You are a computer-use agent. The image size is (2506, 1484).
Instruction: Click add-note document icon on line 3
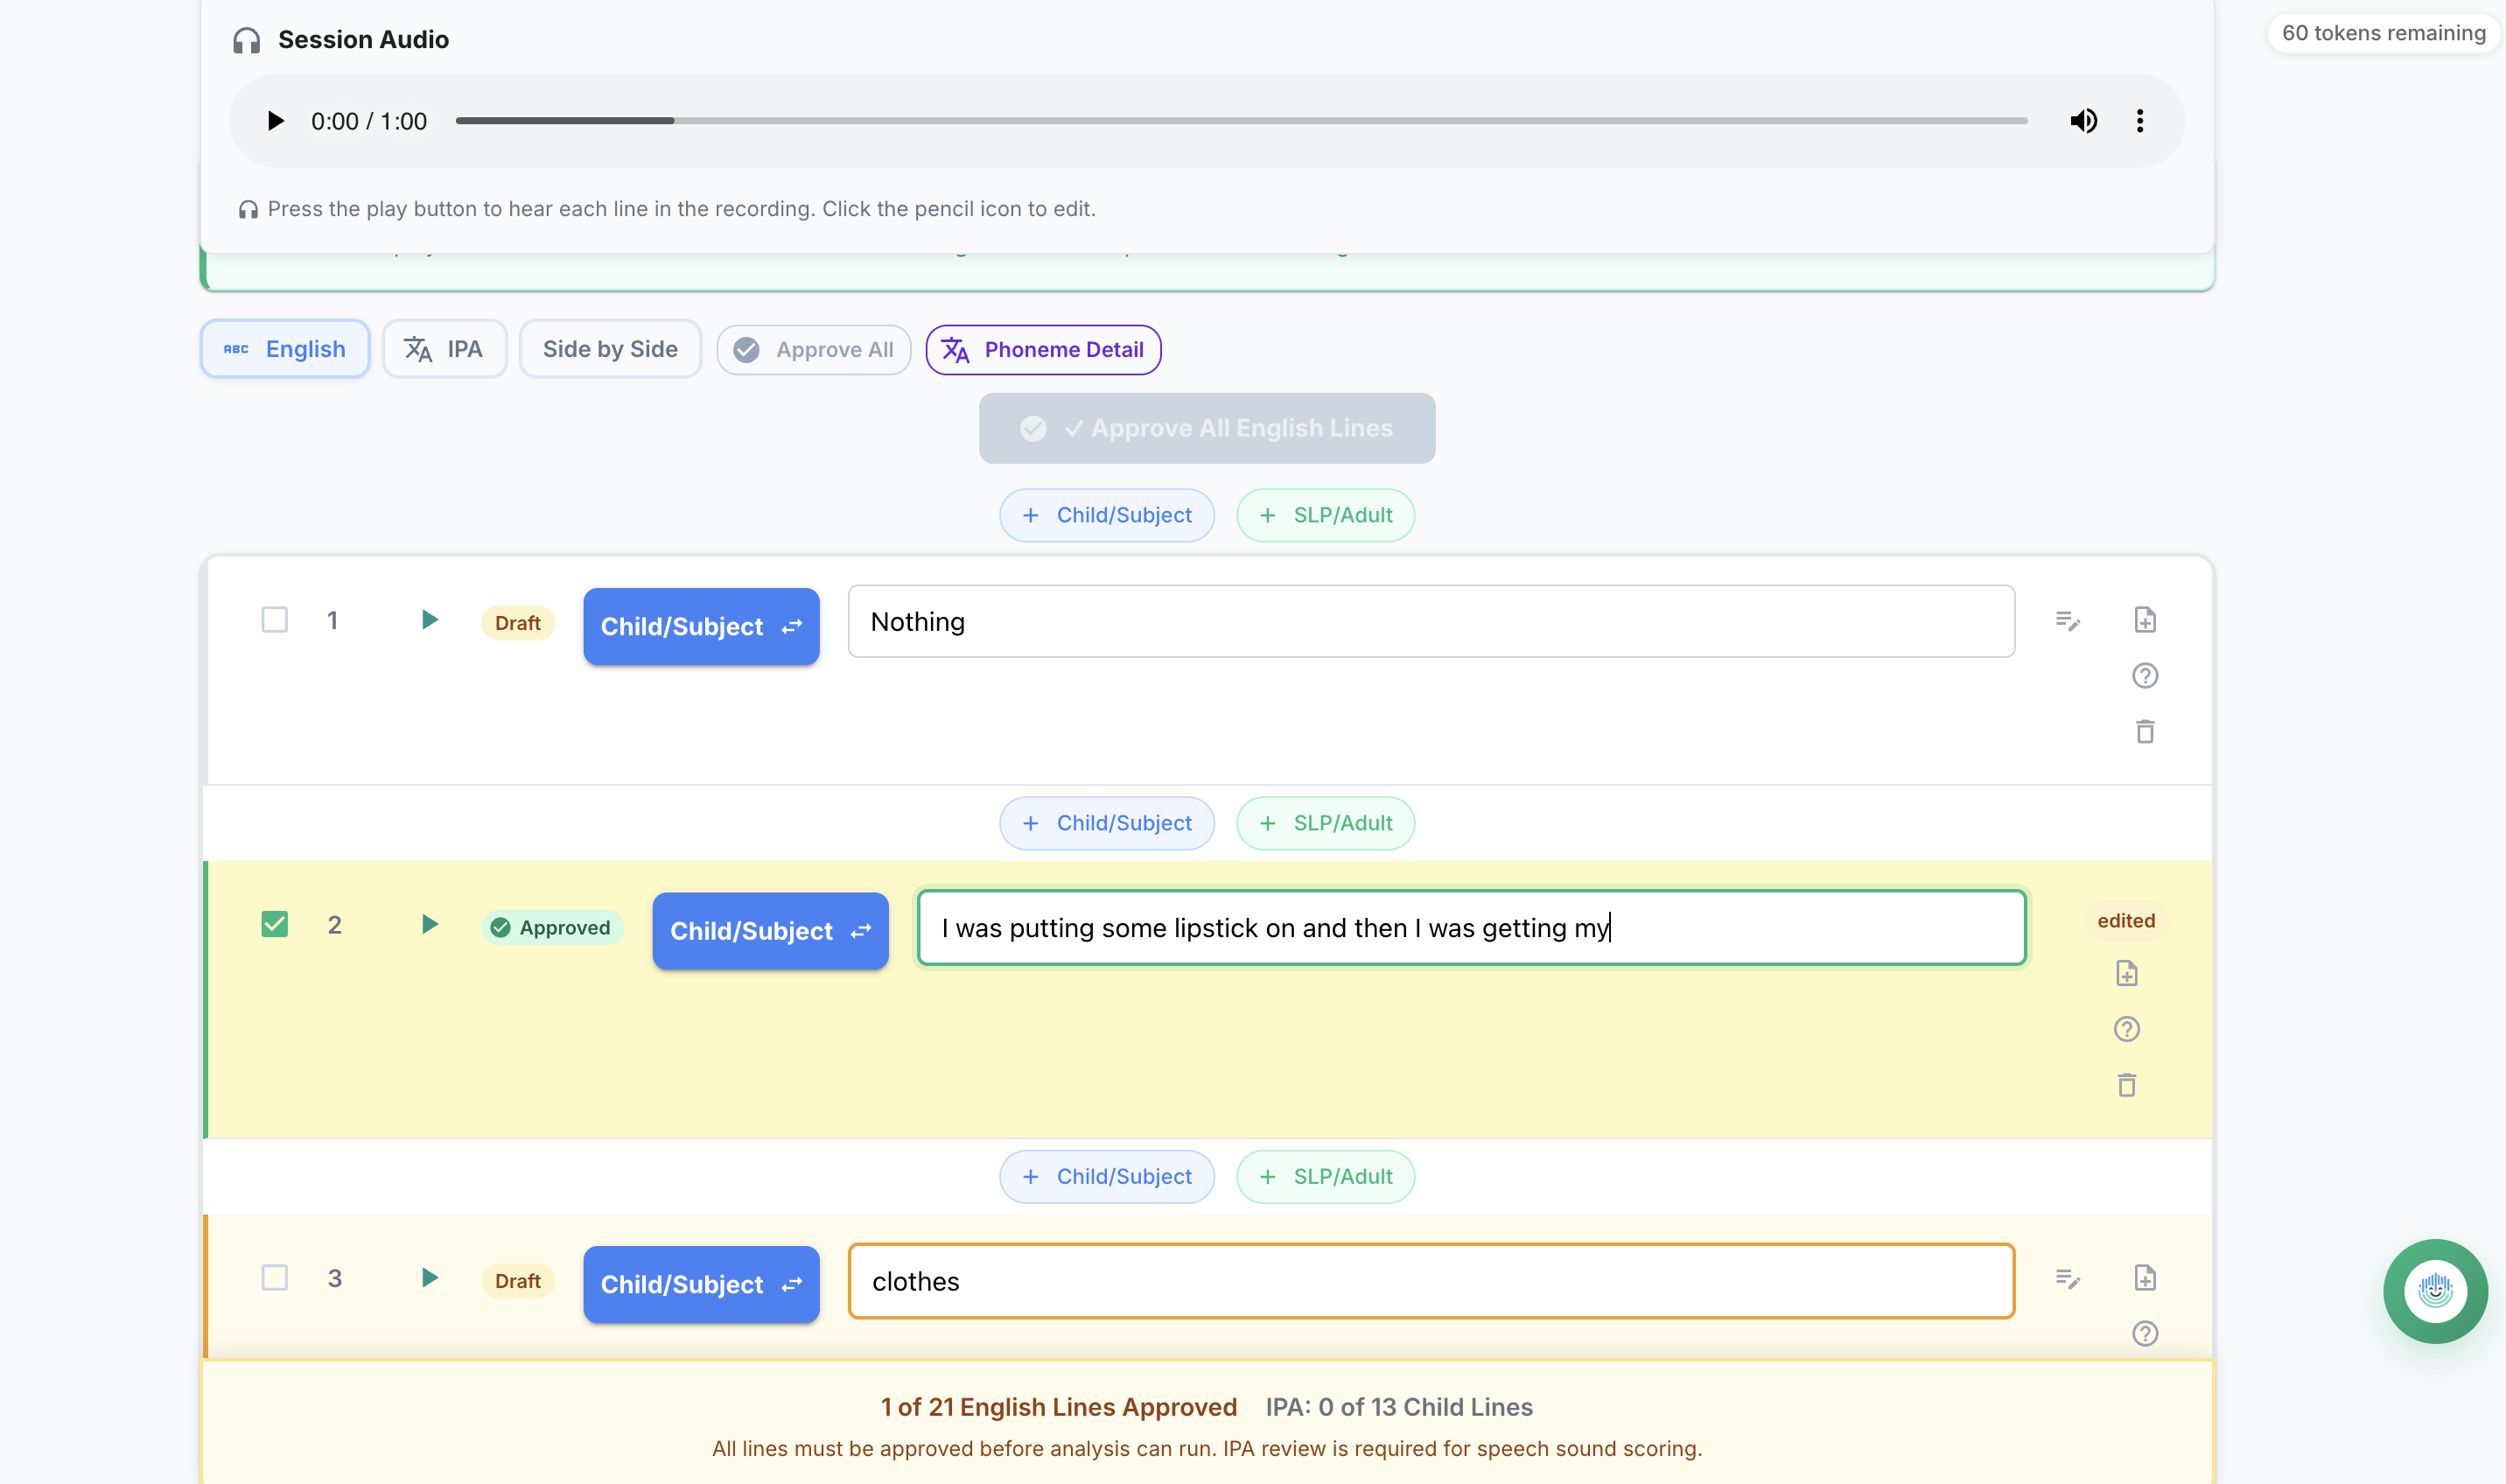point(2145,1278)
